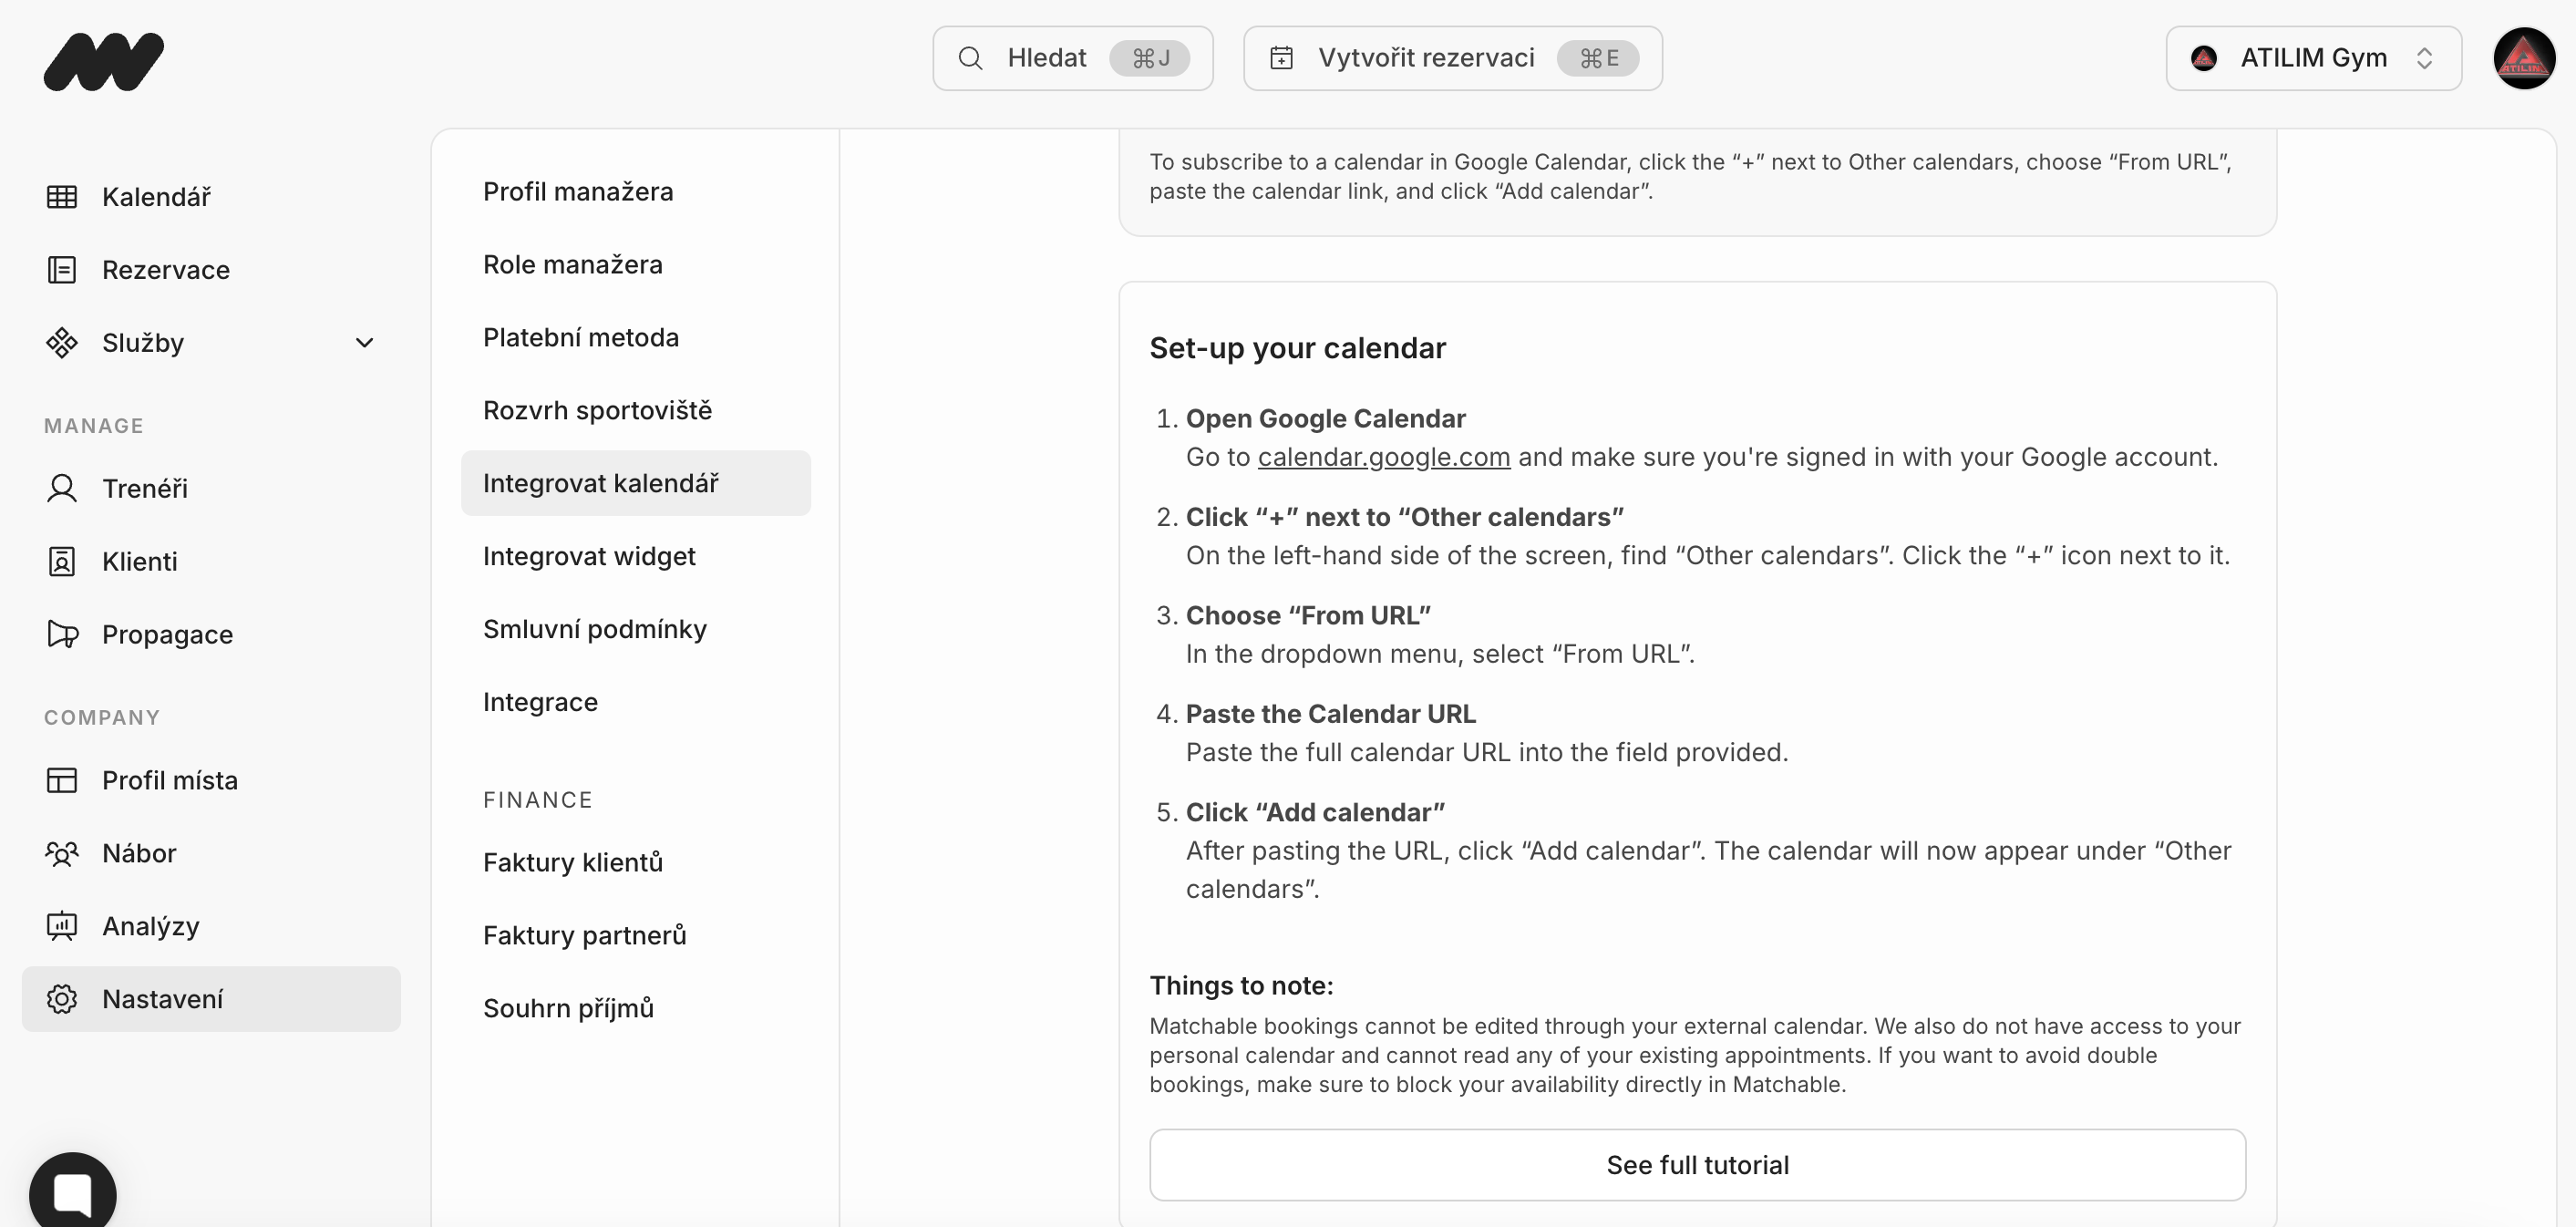This screenshot has width=2576, height=1227.
Task: Open the Klienti contact icon
Action: pos(62,562)
